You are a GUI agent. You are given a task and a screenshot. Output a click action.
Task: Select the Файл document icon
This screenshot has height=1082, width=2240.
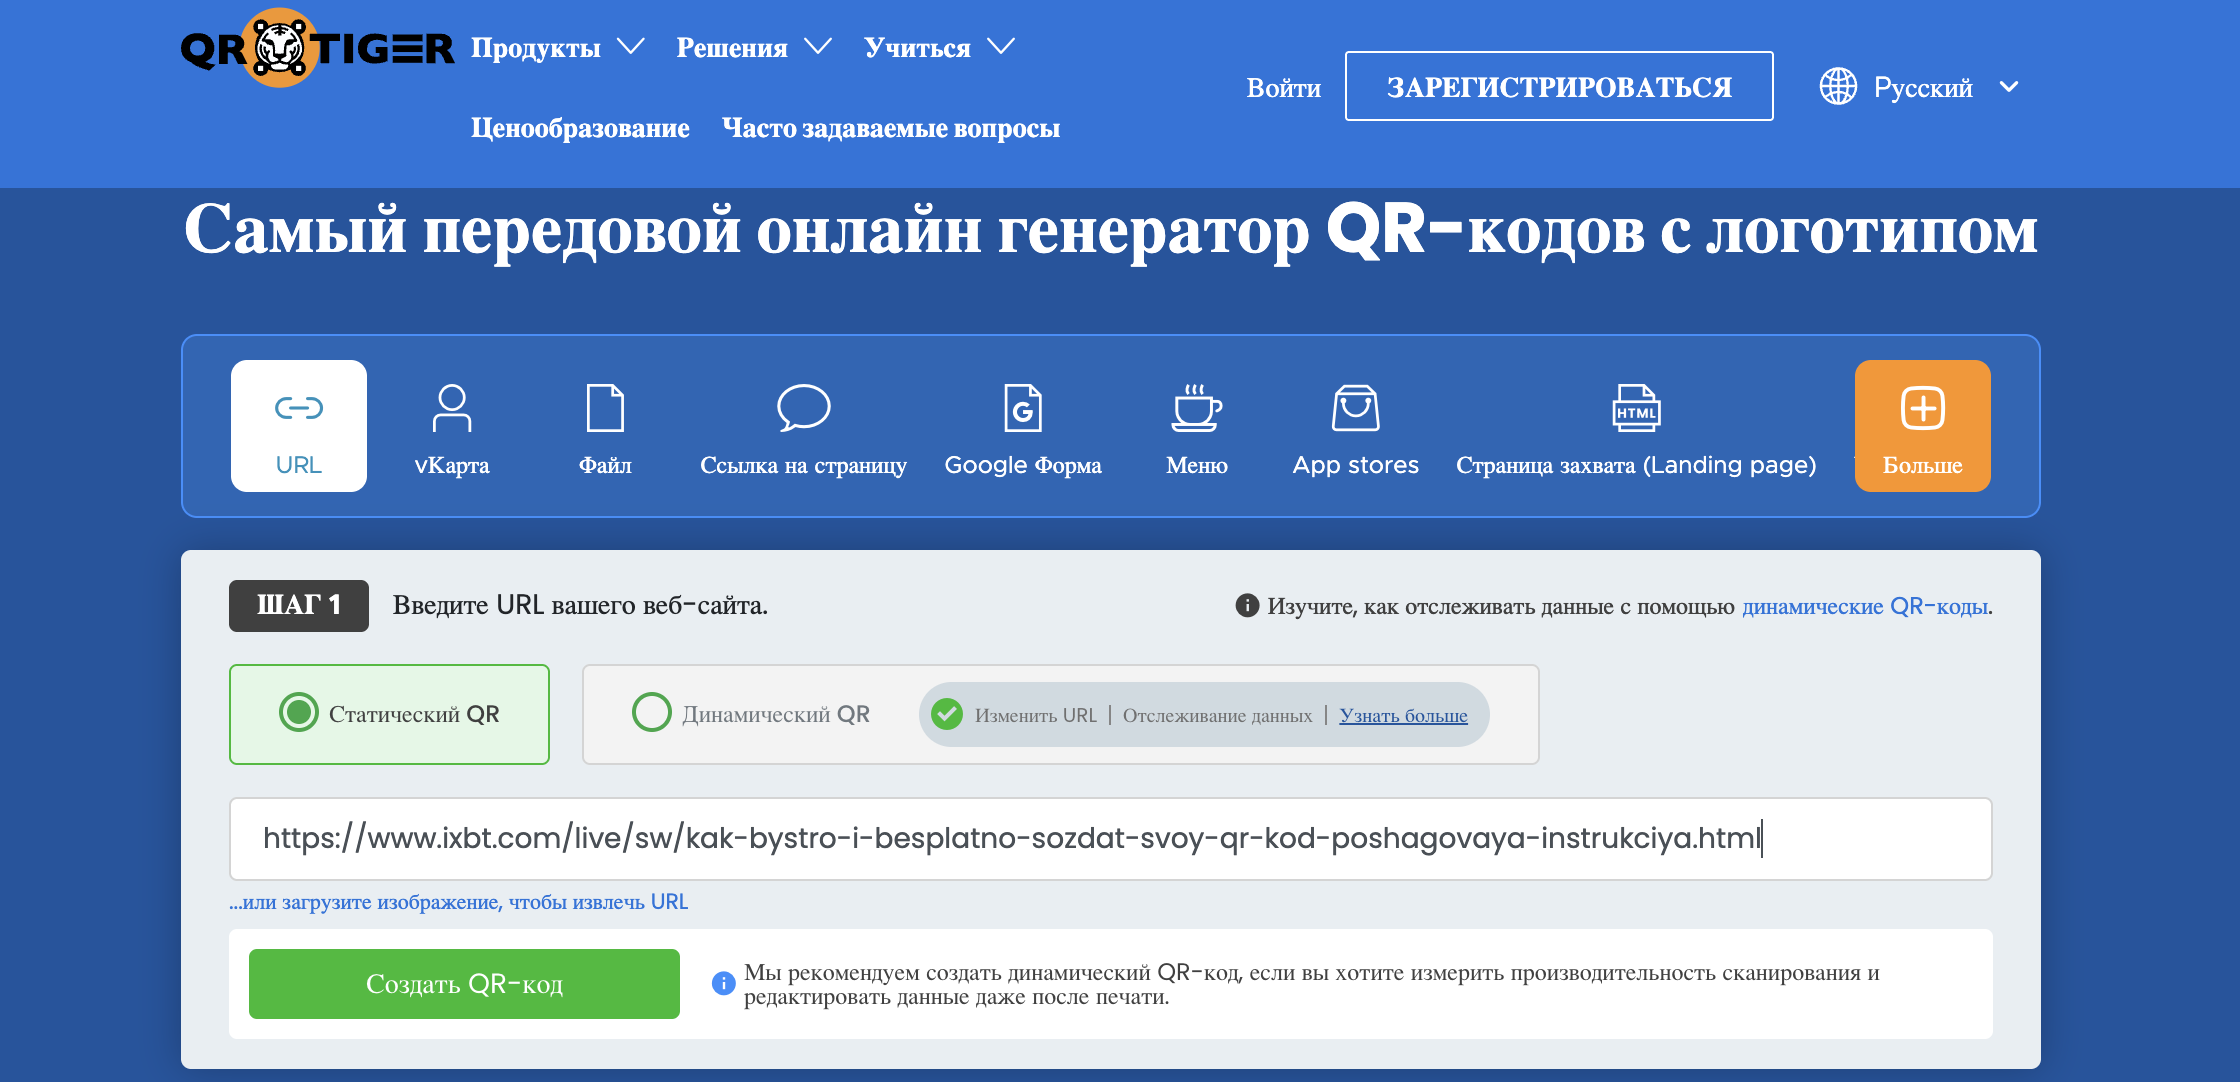604,410
